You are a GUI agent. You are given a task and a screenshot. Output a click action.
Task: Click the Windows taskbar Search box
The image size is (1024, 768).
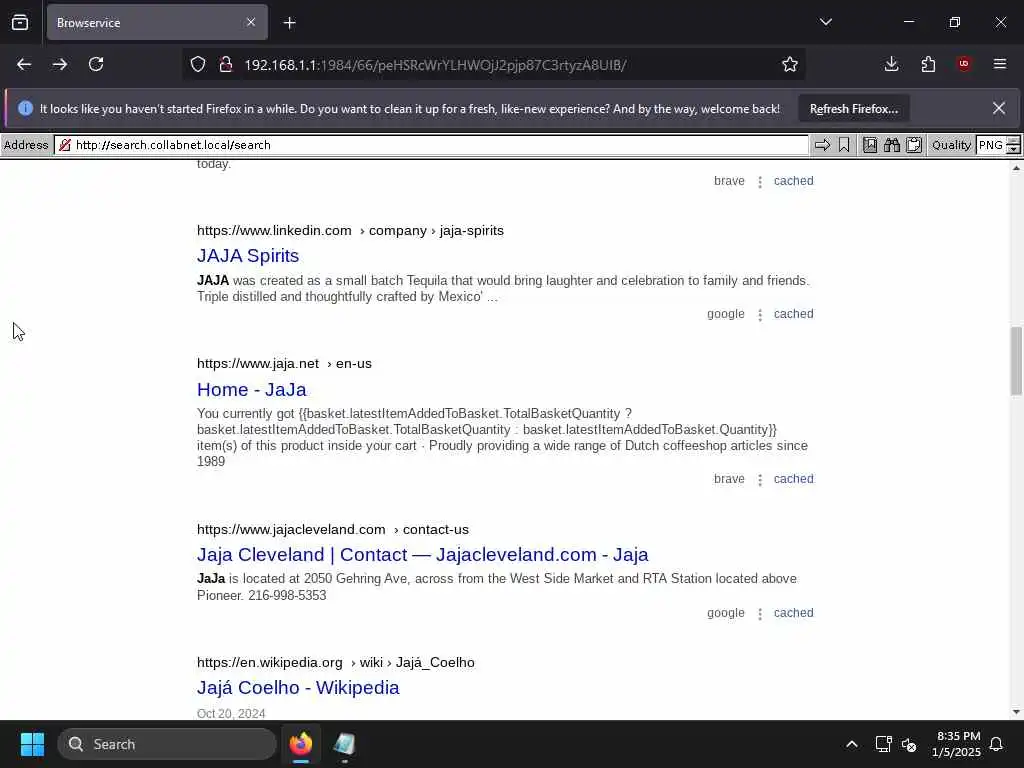(x=167, y=744)
